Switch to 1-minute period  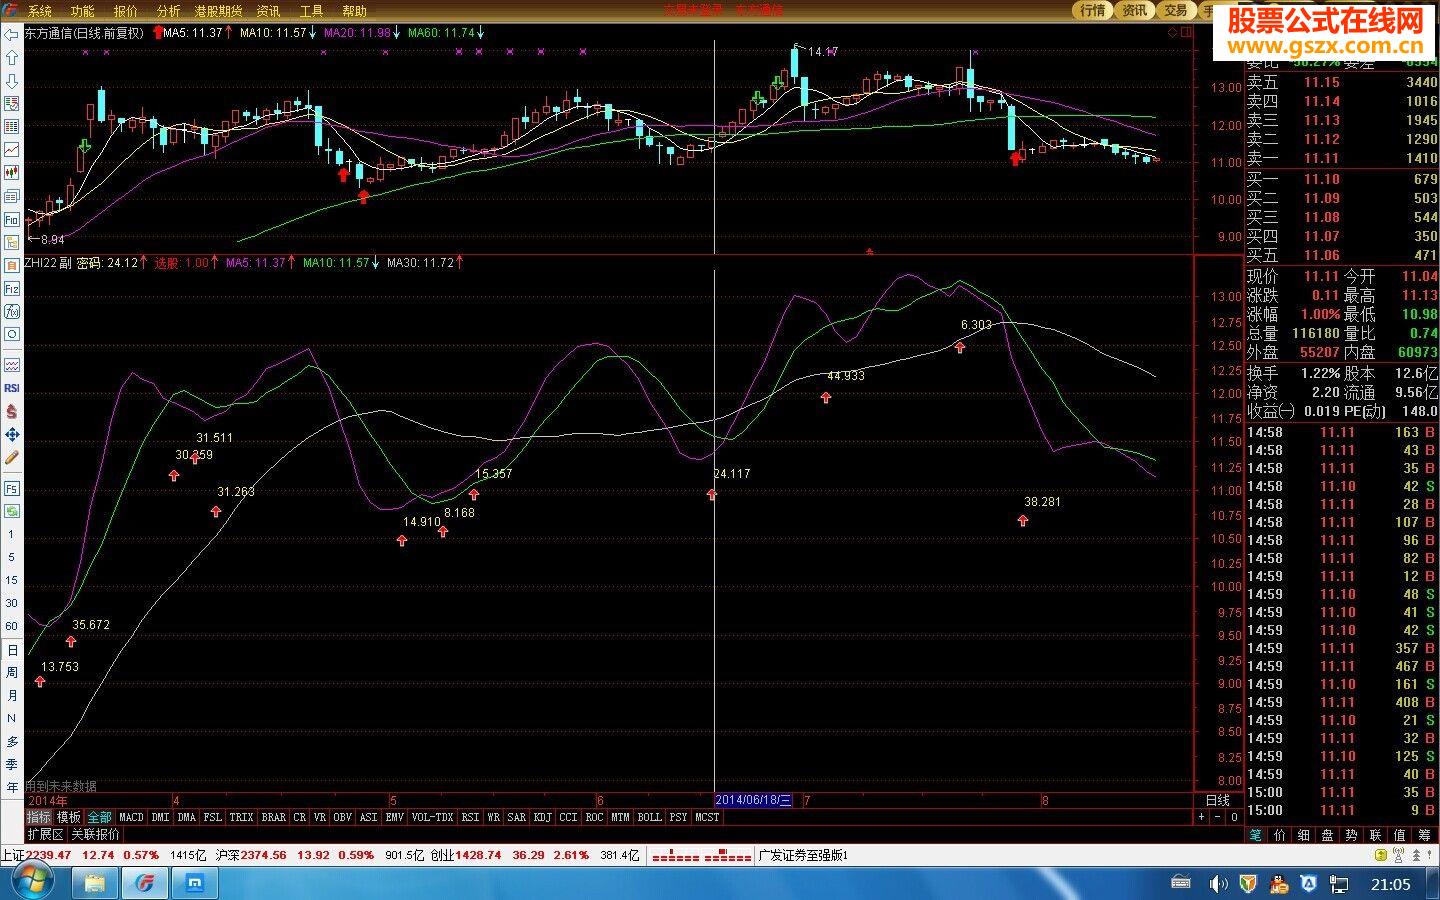(12, 535)
